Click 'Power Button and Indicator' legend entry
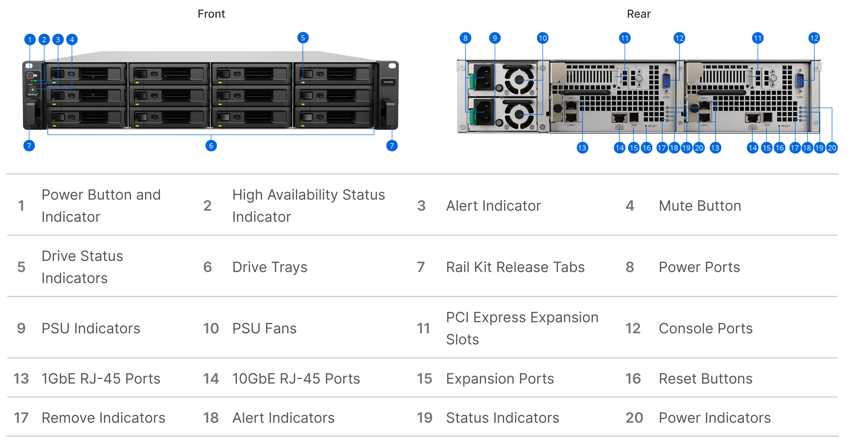 101,206
